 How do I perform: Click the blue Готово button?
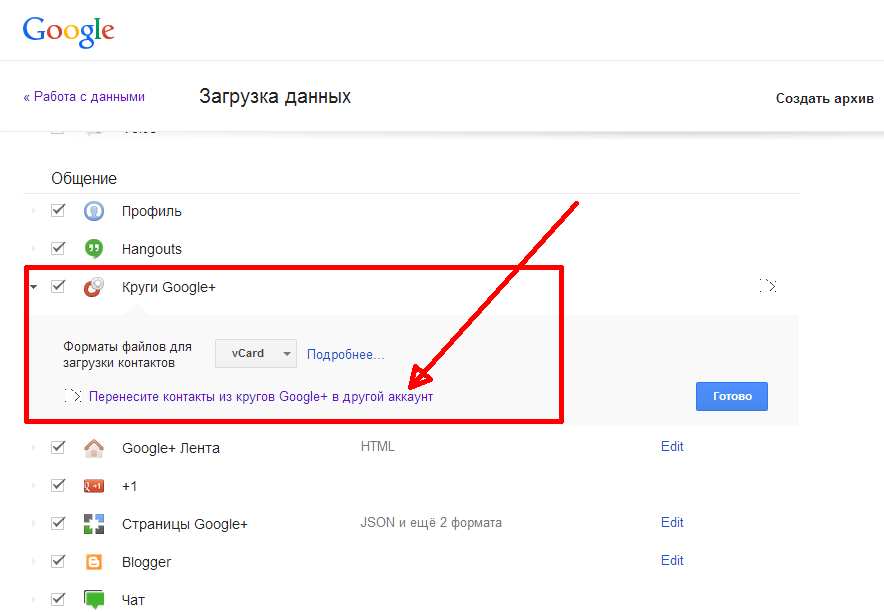click(732, 396)
